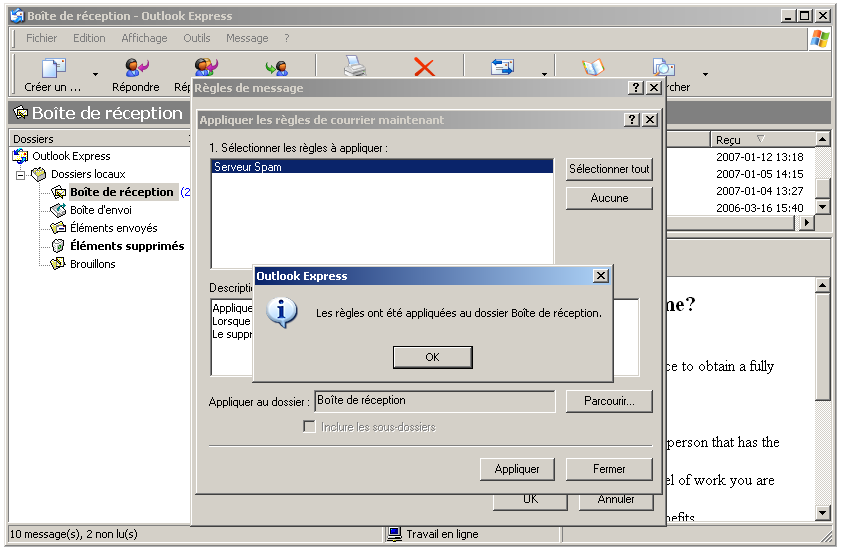Click the Rechercher toolbar icon
Viewport: 841px width, 551px height.
664,67
